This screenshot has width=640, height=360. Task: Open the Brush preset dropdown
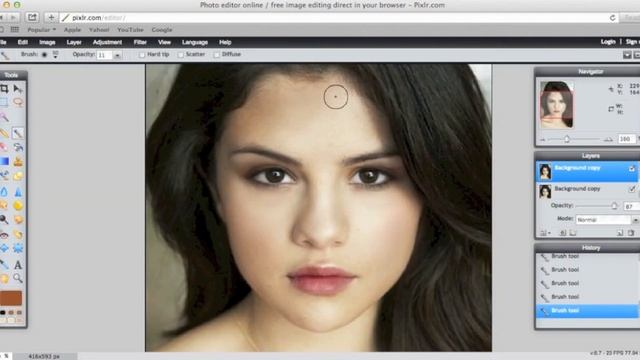point(55,54)
